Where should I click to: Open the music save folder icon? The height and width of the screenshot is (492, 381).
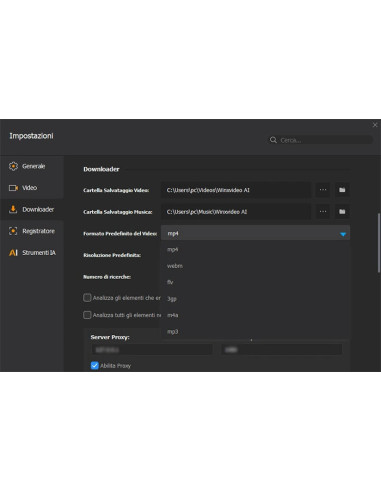(x=342, y=212)
